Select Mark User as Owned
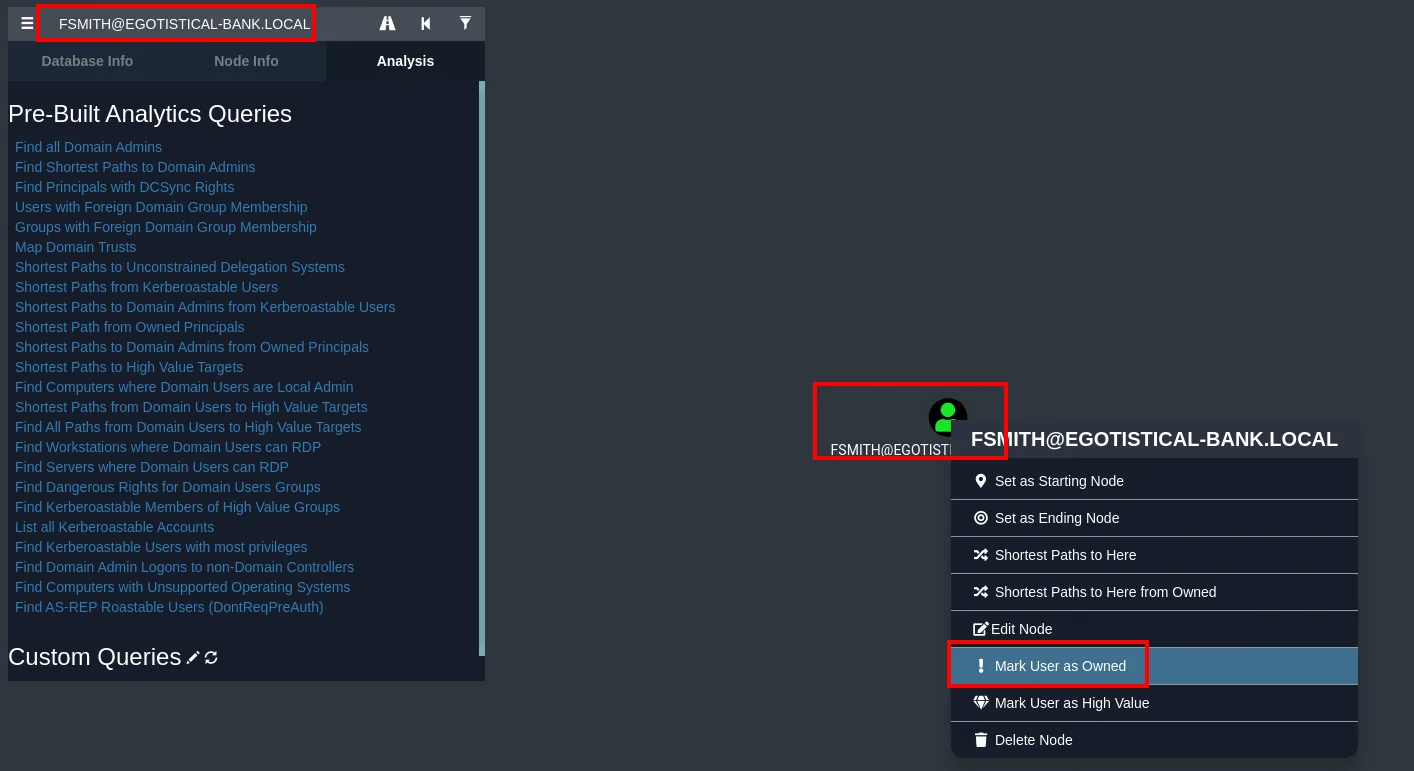This screenshot has height=771, width=1414. tap(1154, 666)
